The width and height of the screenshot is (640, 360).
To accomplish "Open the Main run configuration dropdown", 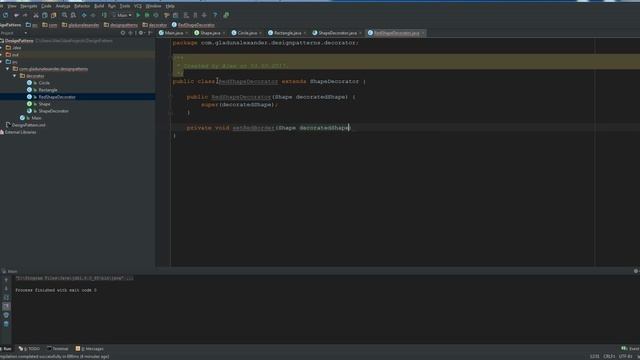I will pos(122,15).
